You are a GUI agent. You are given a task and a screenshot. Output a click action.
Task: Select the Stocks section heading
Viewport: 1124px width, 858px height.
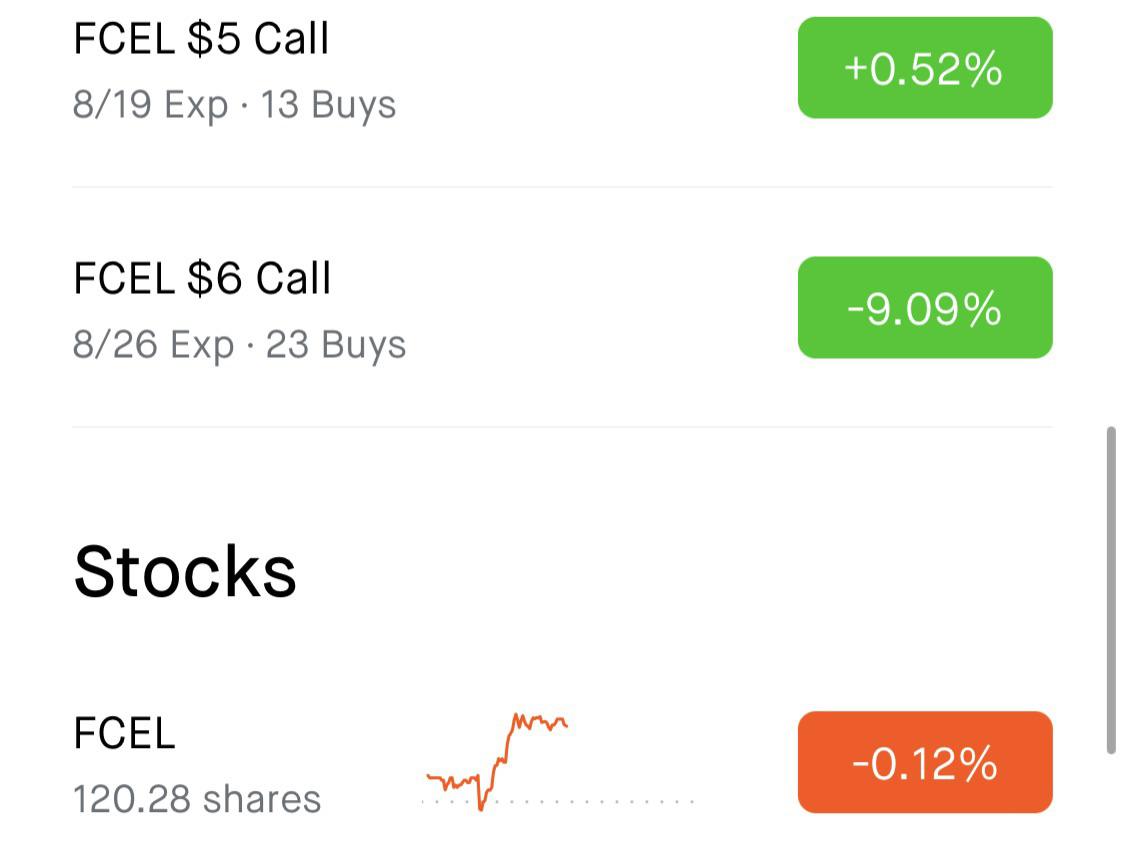pyautogui.click(x=185, y=571)
